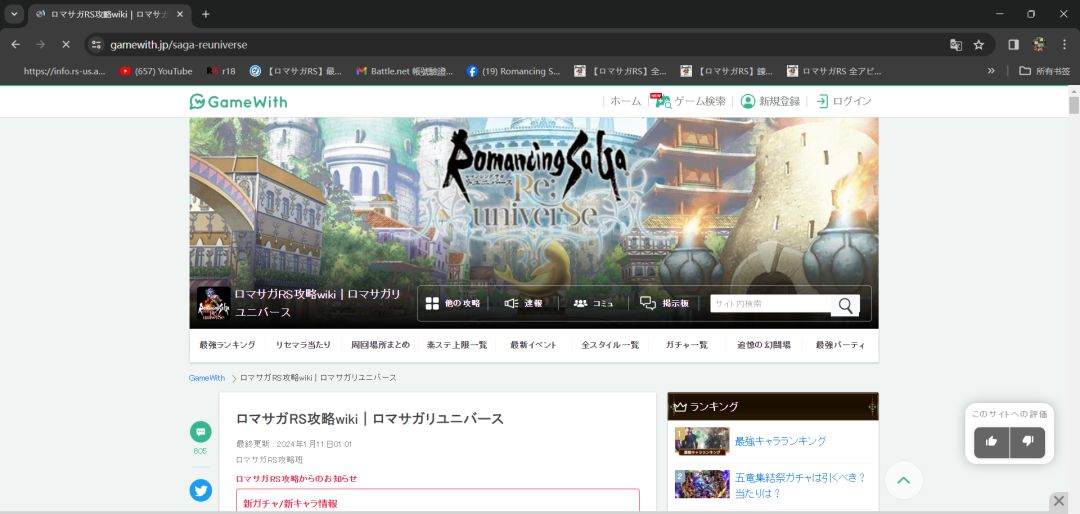The width and height of the screenshot is (1080, 514).
Task: Open the 所有书签 bookmarks folder
Action: pyautogui.click(x=1044, y=71)
